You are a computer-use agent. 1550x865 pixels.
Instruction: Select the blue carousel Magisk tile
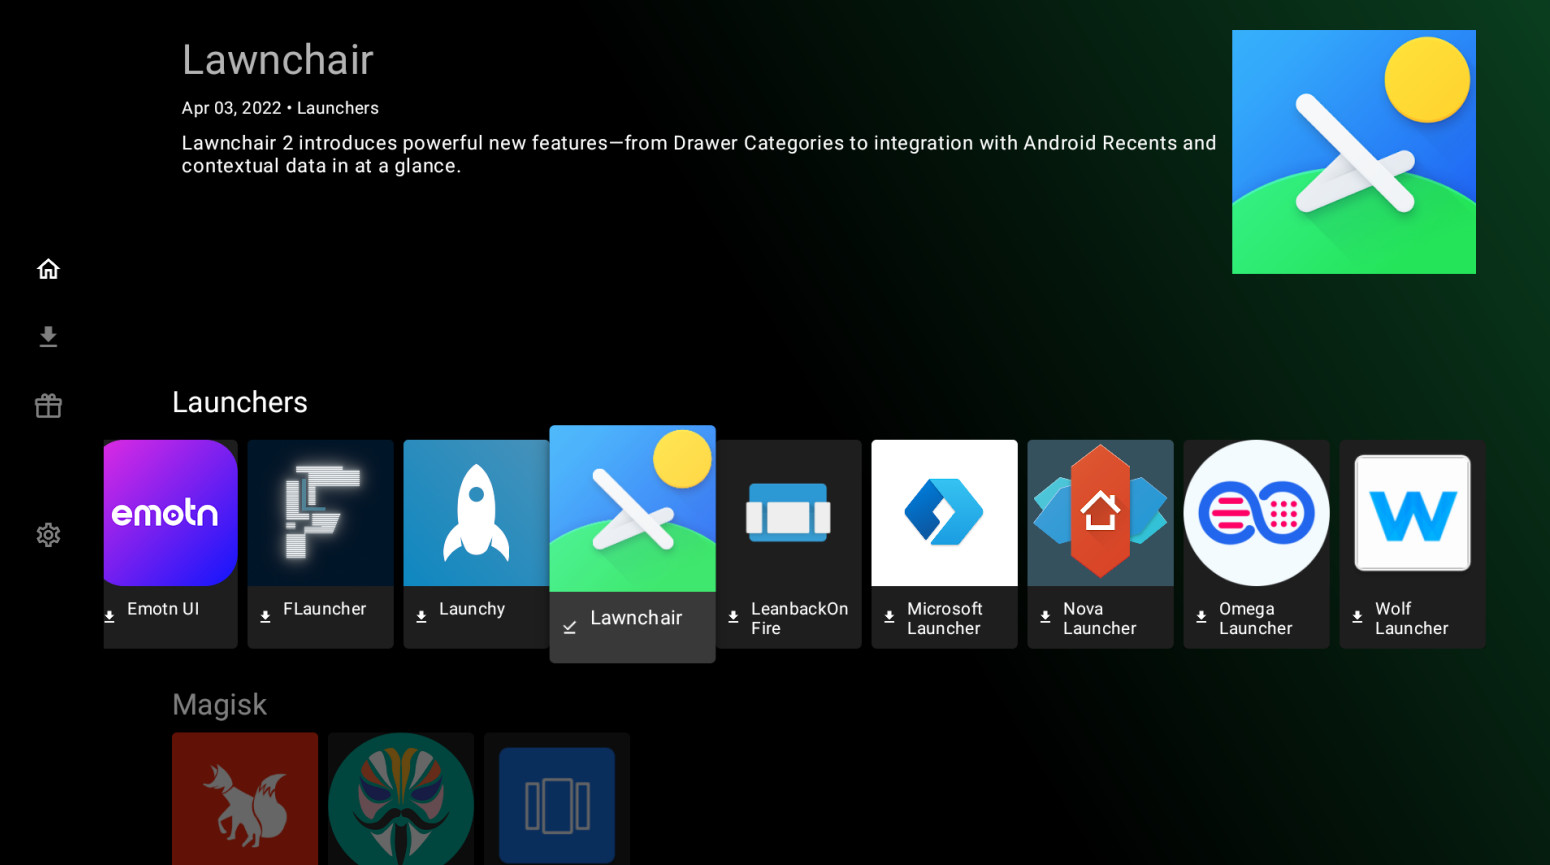coord(557,798)
